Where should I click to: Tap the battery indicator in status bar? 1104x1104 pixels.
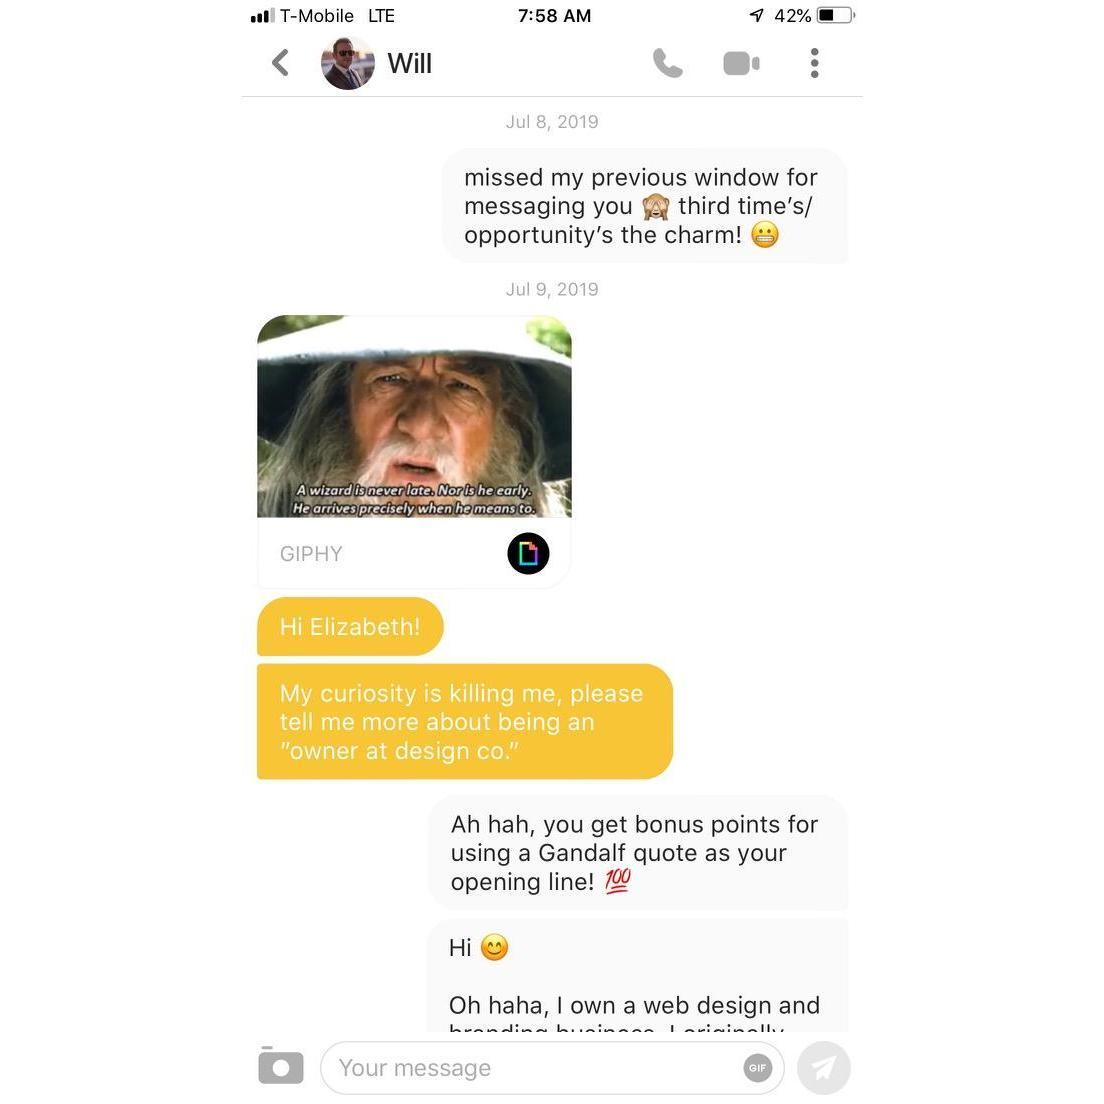(835, 15)
